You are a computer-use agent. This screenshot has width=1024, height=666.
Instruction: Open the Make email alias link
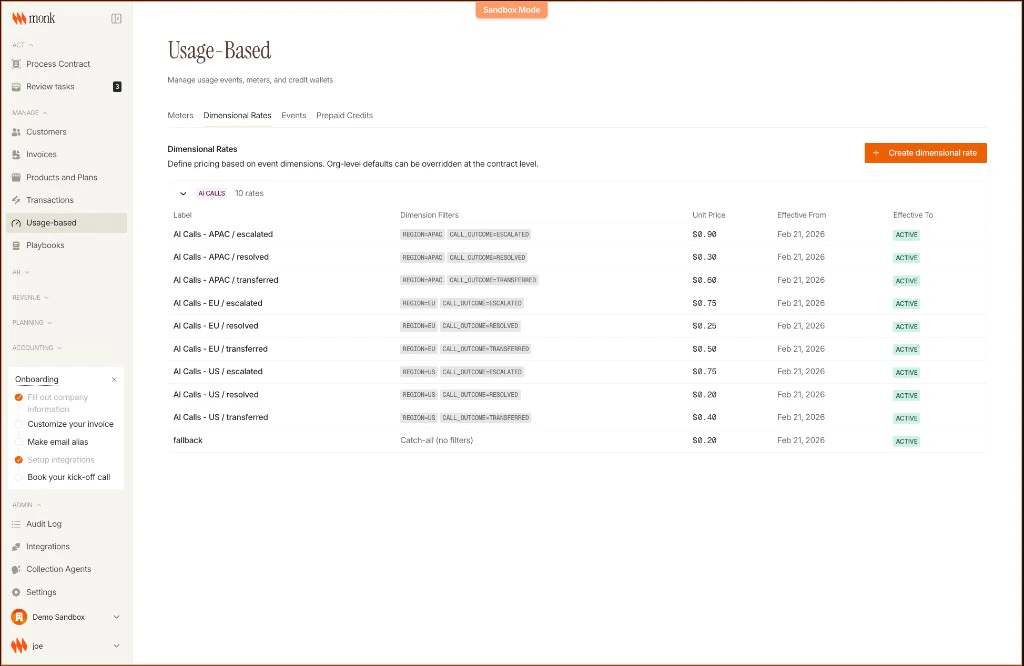[57, 442]
